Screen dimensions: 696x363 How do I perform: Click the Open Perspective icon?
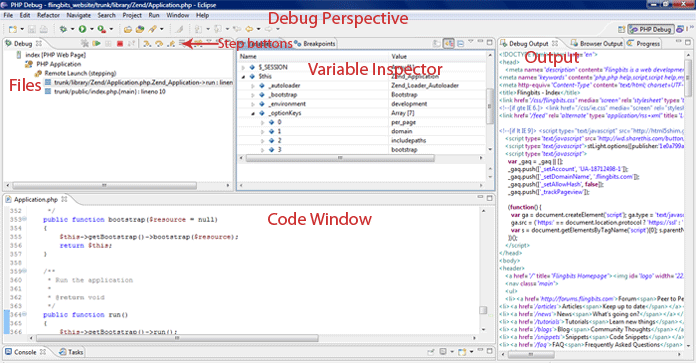click(621, 29)
